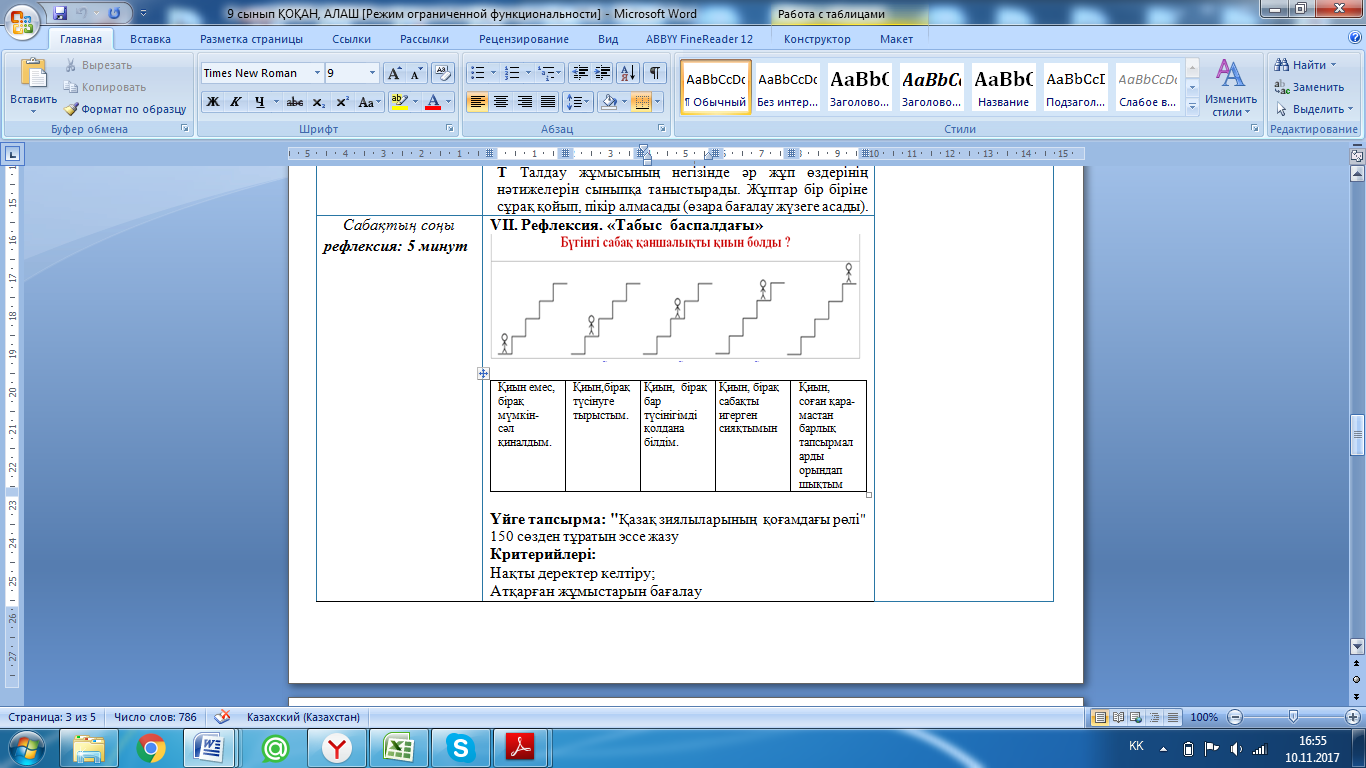Viewport: 1366px width, 768px height.
Task: Open the Рецензирование tab
Action: click(524, 39)
